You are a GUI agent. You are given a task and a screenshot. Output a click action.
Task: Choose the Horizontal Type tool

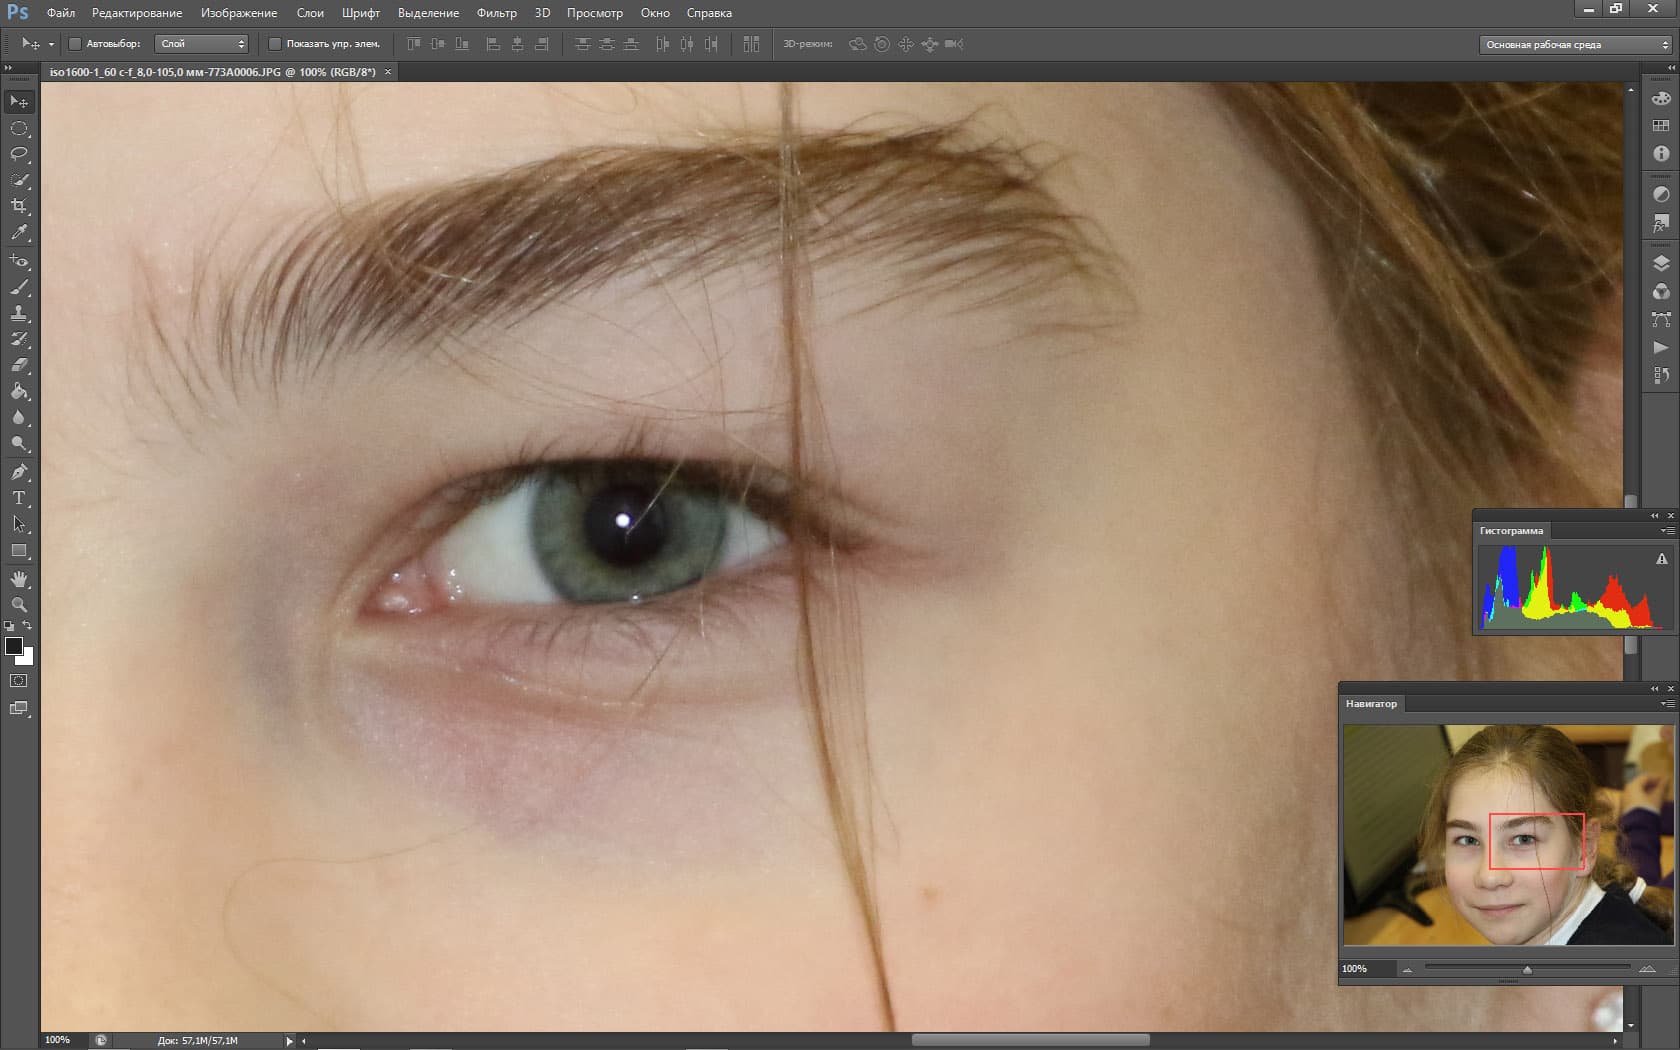(x=19, y=498)
